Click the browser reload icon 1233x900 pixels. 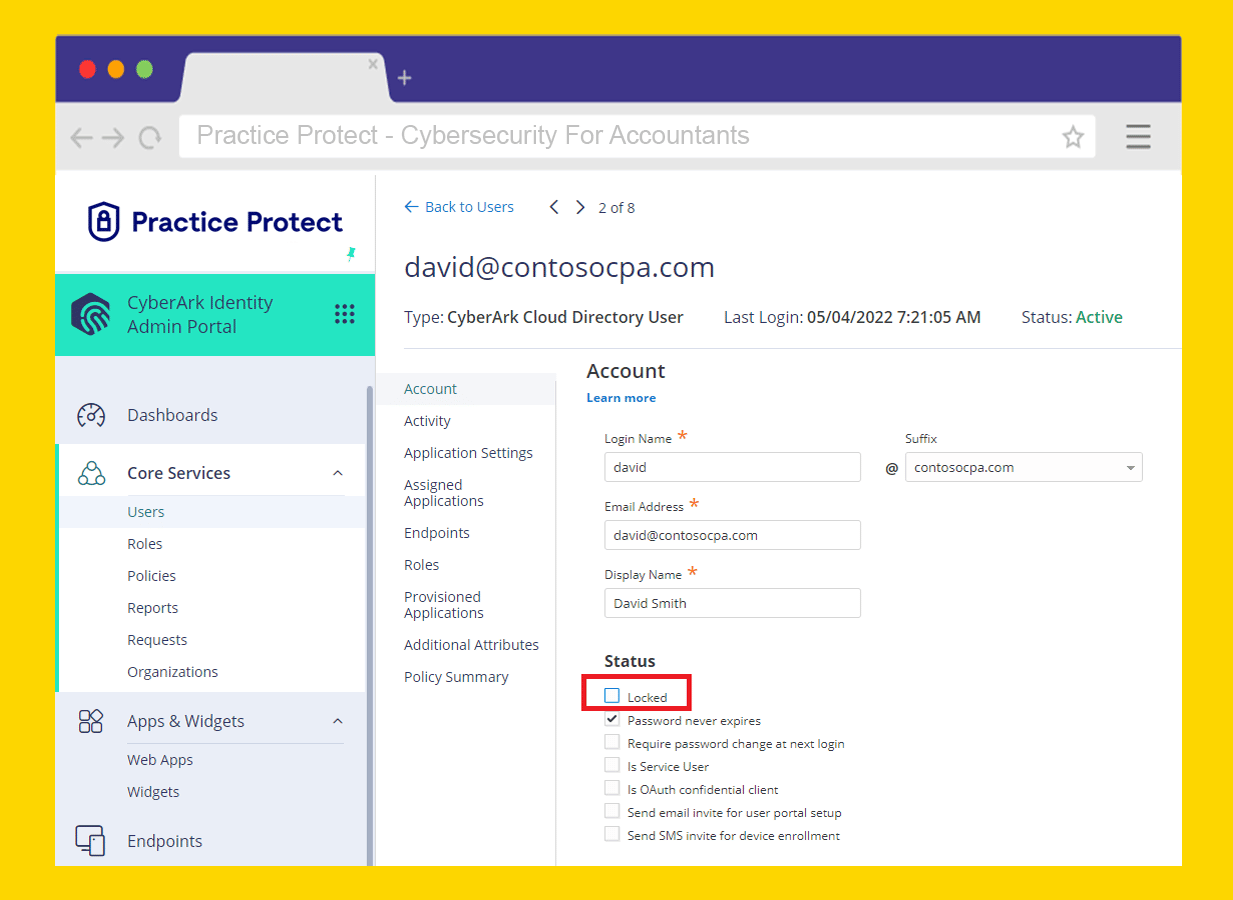(150, 138)
